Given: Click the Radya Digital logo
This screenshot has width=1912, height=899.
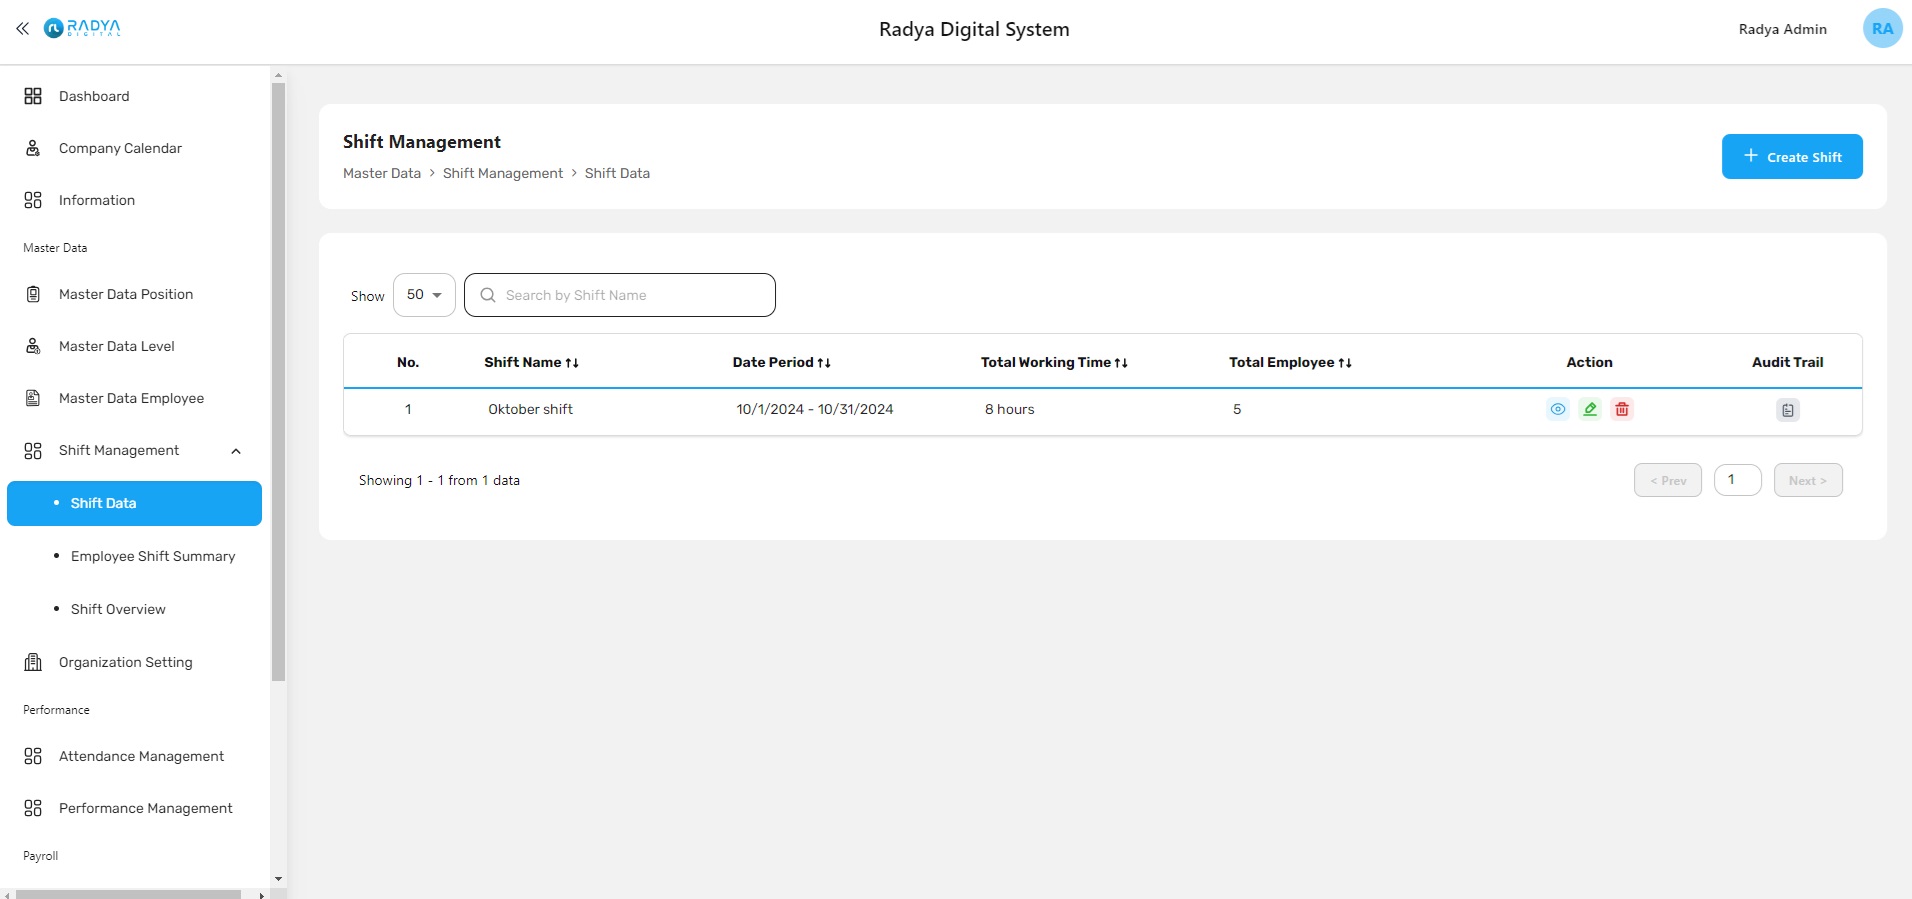Looking at the screenshot, I should click(x=83, y=28).
